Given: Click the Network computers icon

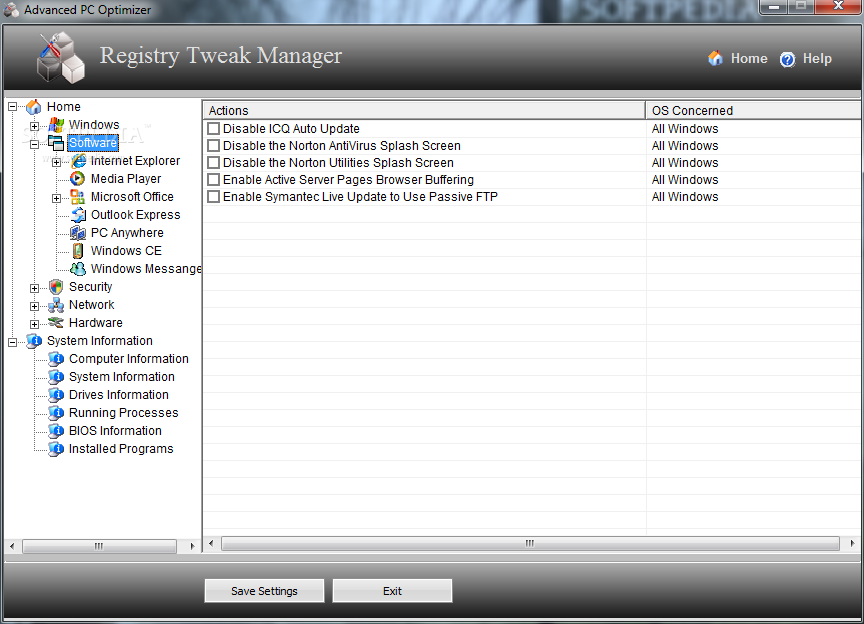Looking at the screenshot, I should coord(56,305).
